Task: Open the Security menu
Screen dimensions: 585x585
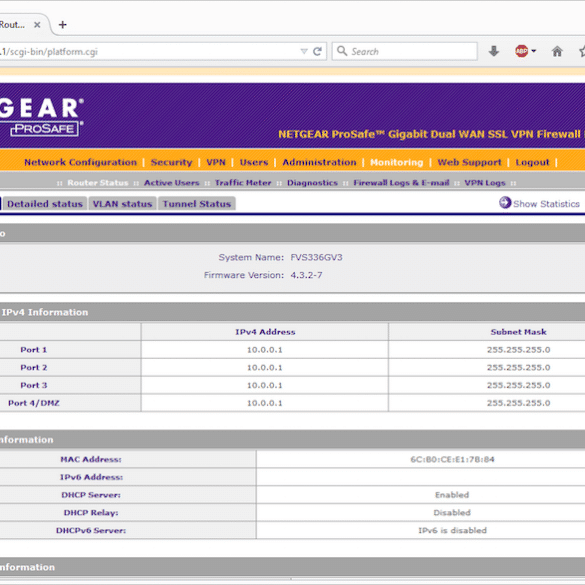Action: click(171, 162)
